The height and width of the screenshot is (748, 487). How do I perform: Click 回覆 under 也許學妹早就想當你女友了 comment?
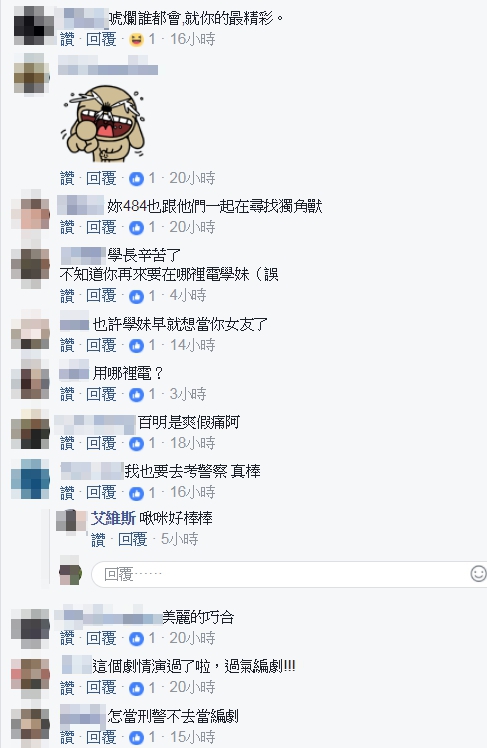point(101,345)
